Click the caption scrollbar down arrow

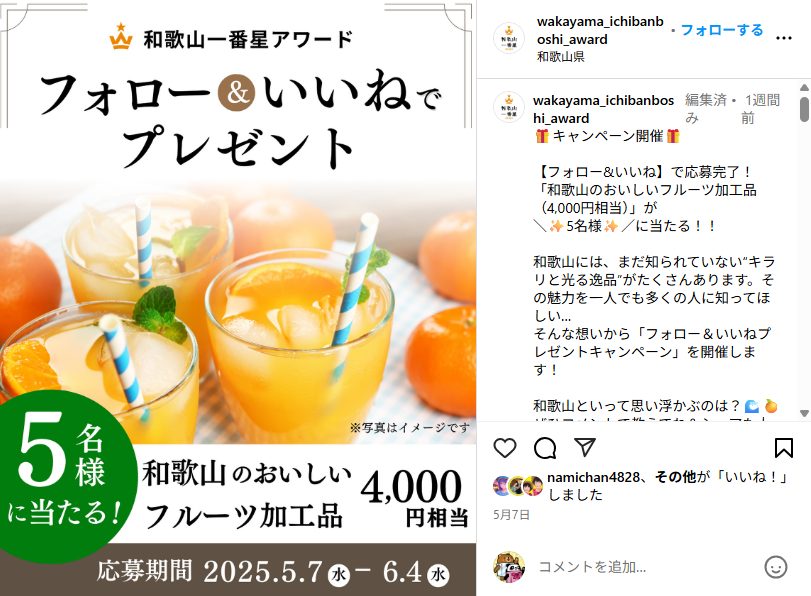[804, 413]
